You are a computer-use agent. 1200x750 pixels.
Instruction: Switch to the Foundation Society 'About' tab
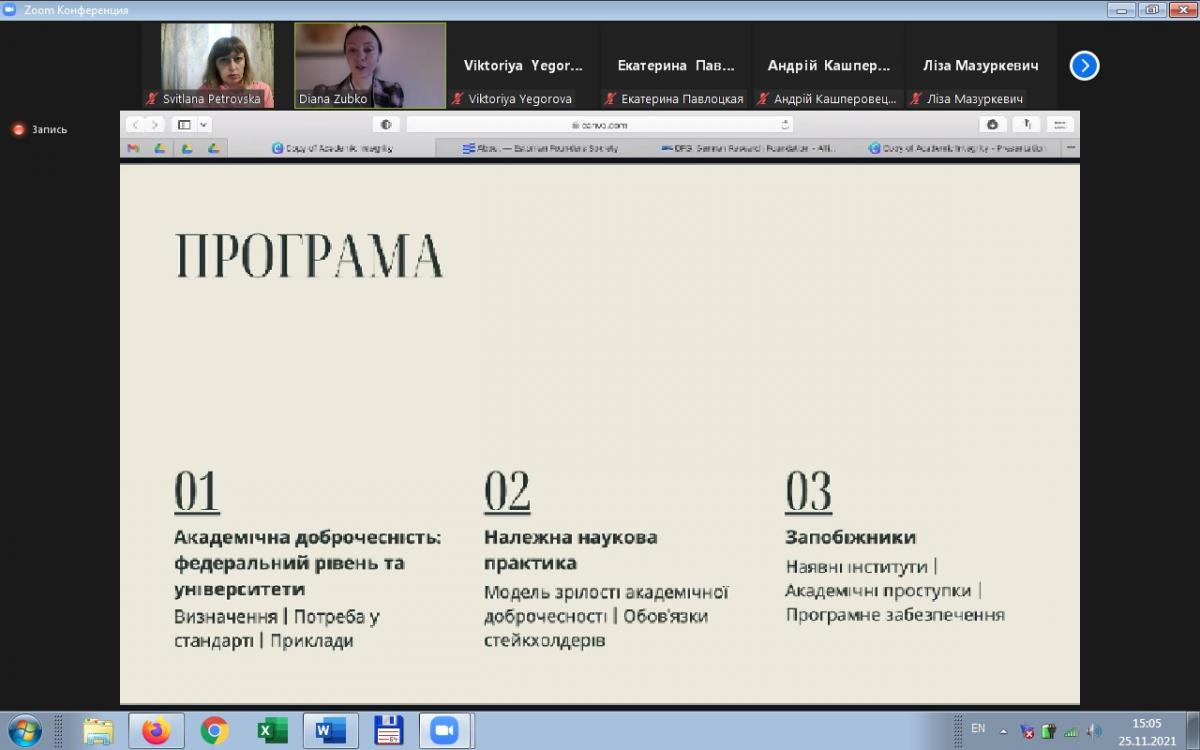point(540,148)
